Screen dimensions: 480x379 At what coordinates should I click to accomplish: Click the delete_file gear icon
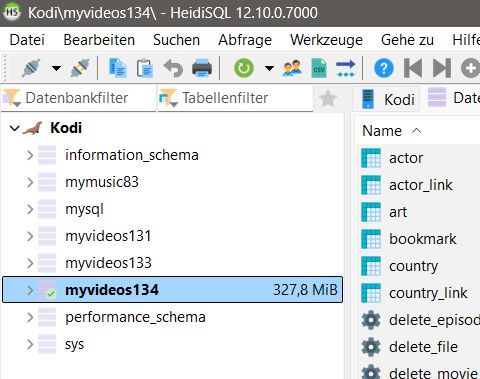pos(371,347)
